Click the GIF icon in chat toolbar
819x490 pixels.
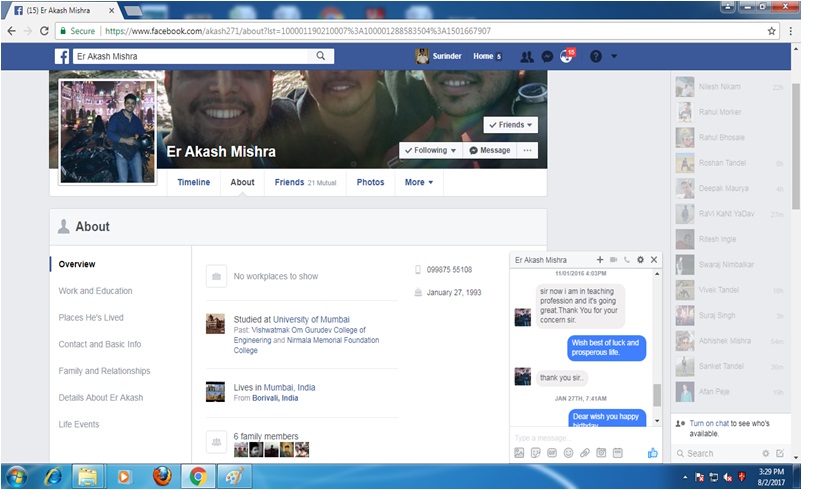[x=551, y=453]
